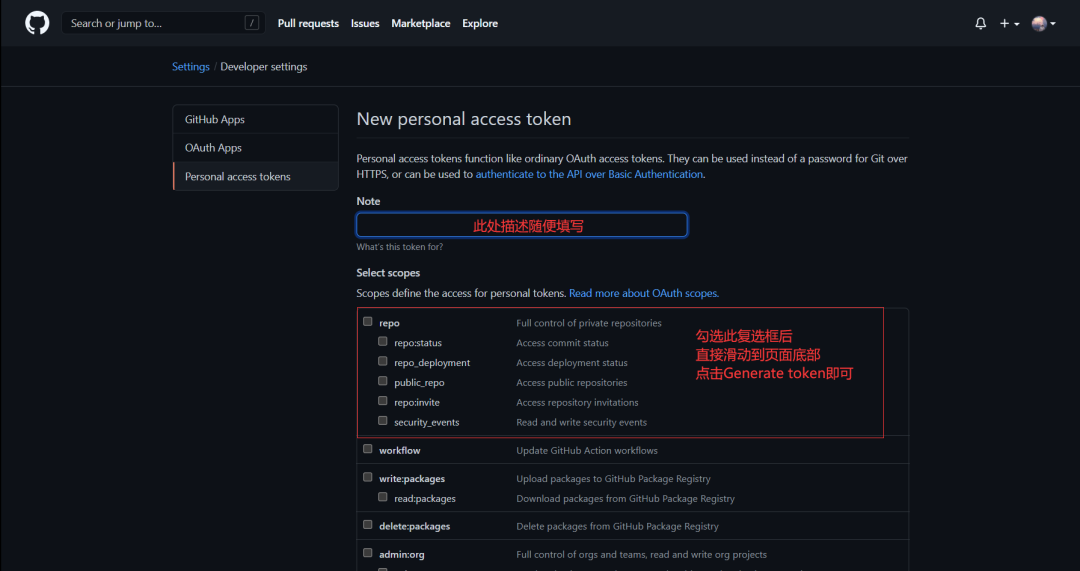Select GitHub Apps in the sidebar
The image size is (1080, 571).
click(256, 119)
